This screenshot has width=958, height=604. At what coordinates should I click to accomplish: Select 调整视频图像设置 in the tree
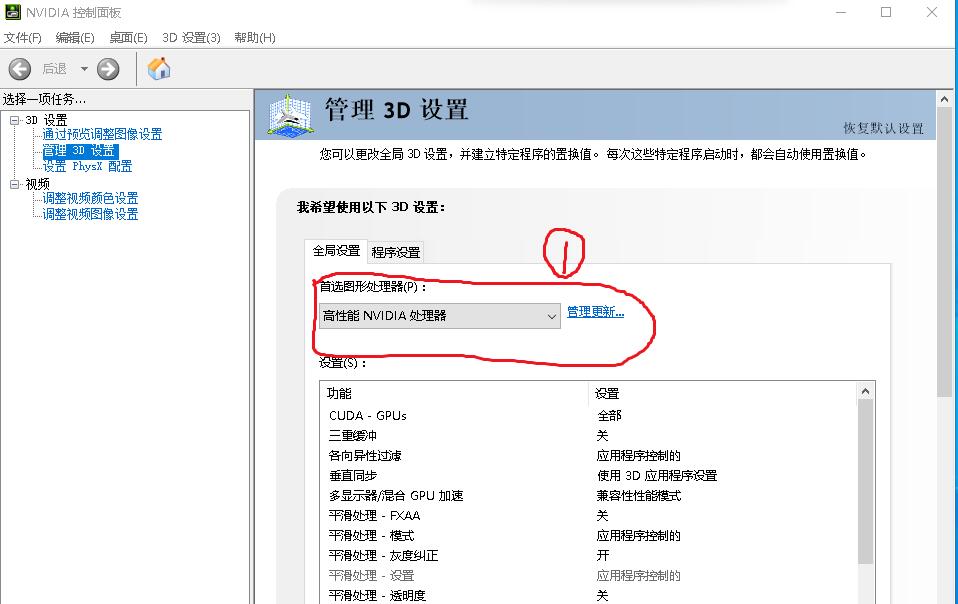click(x=90, y=214)
